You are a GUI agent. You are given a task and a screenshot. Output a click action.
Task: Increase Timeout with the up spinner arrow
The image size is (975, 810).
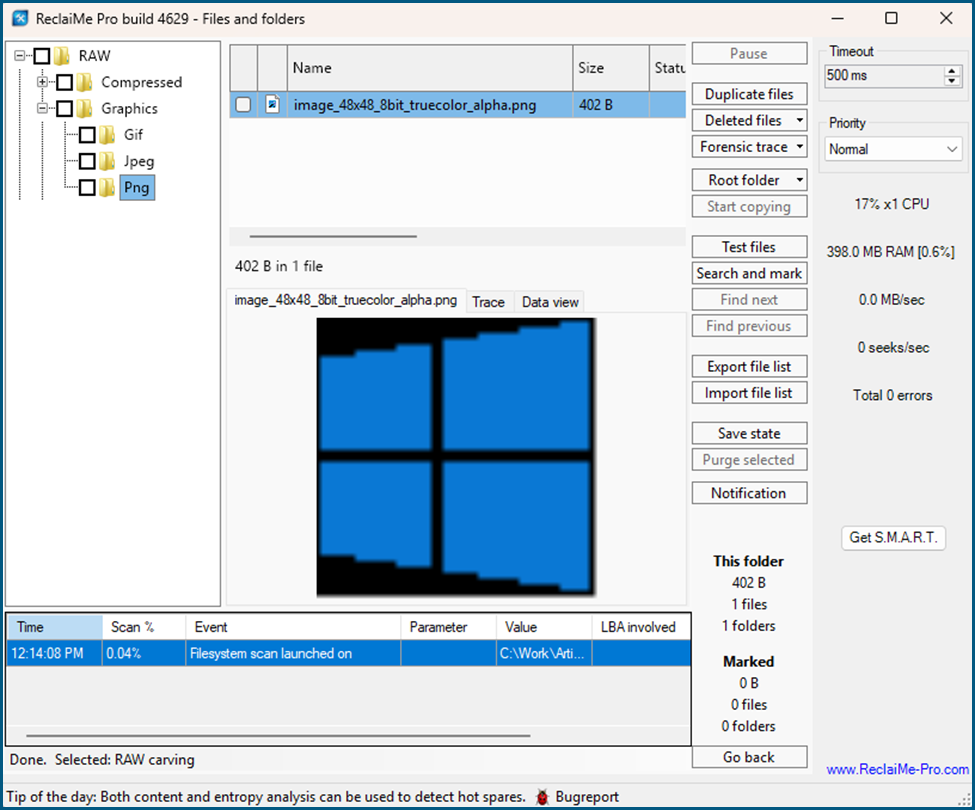click(x=952, y=71)
